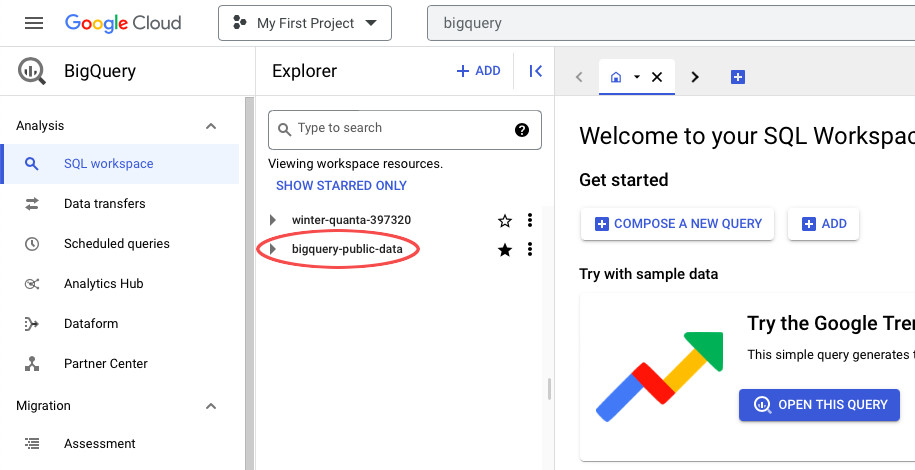Click ADD in Explorer header
The image size is (915, 470).
tap(478, 71)
